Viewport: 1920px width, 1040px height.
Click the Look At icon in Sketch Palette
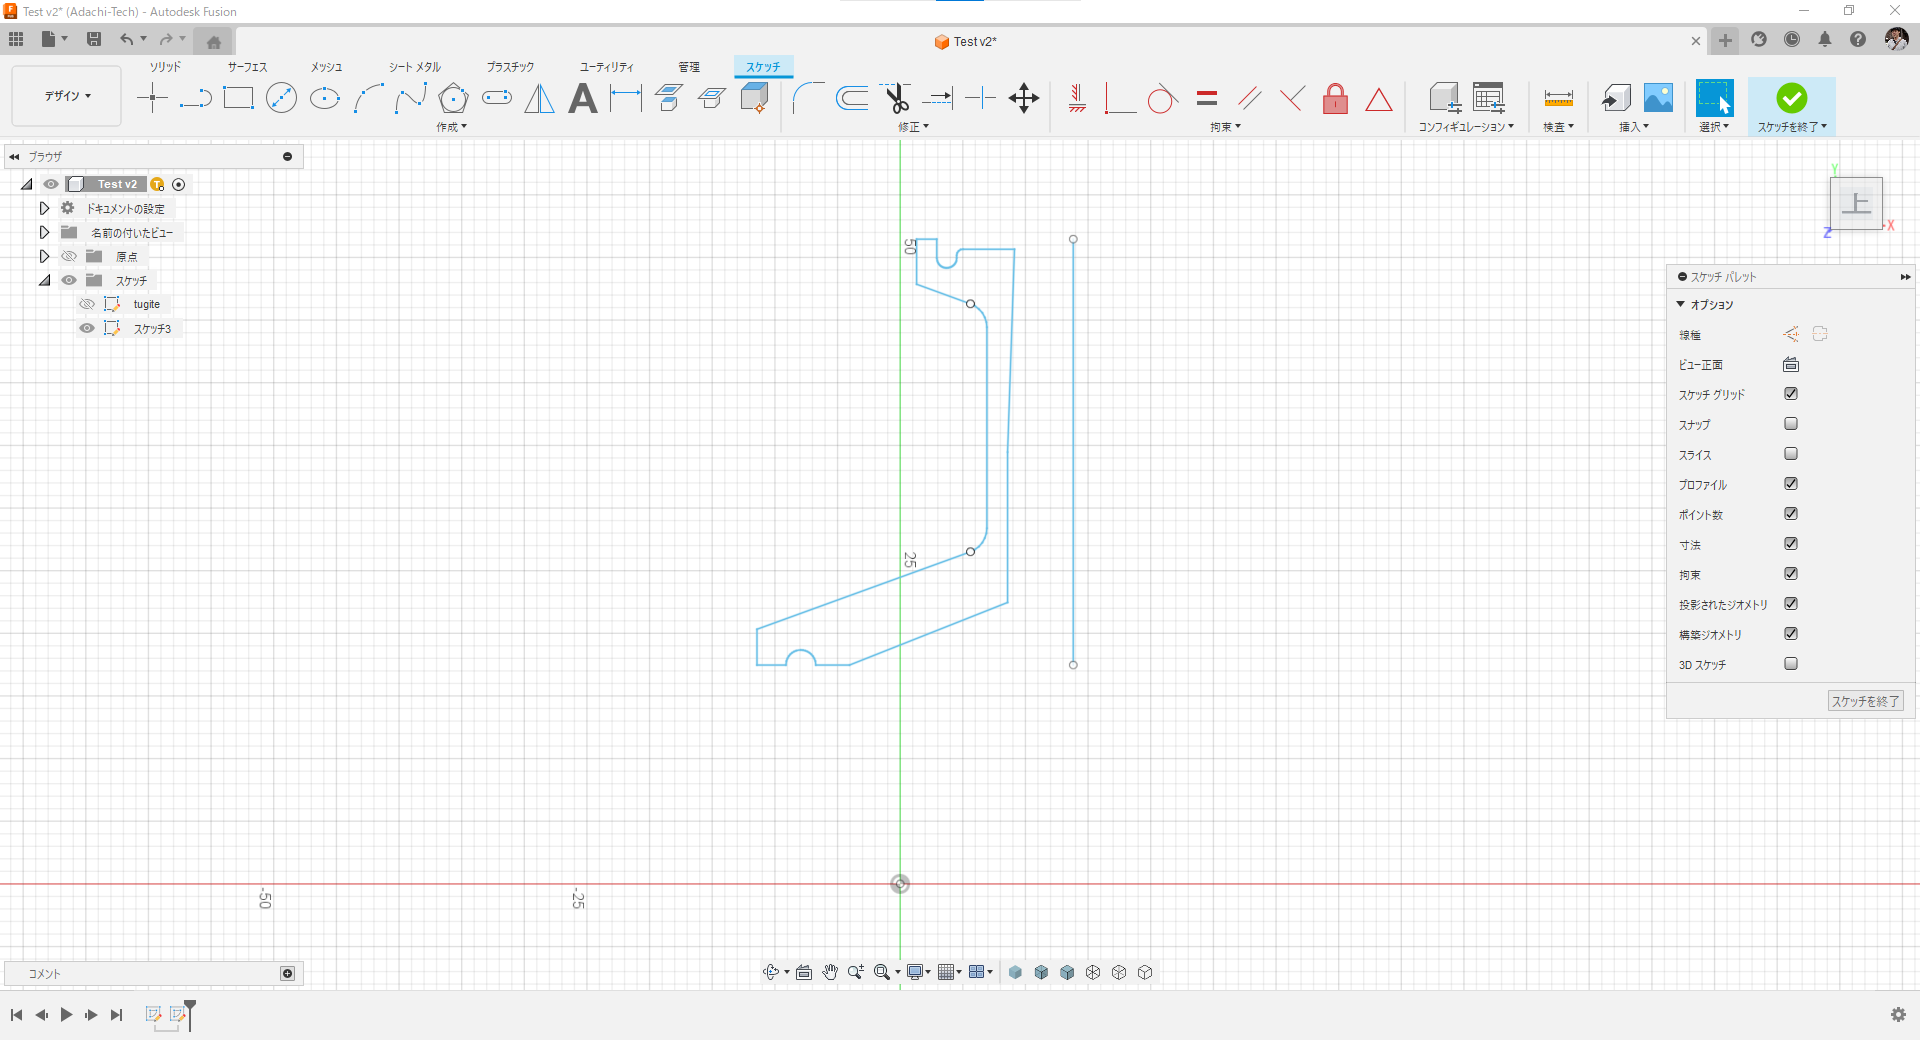click(x=1791, y=365)
